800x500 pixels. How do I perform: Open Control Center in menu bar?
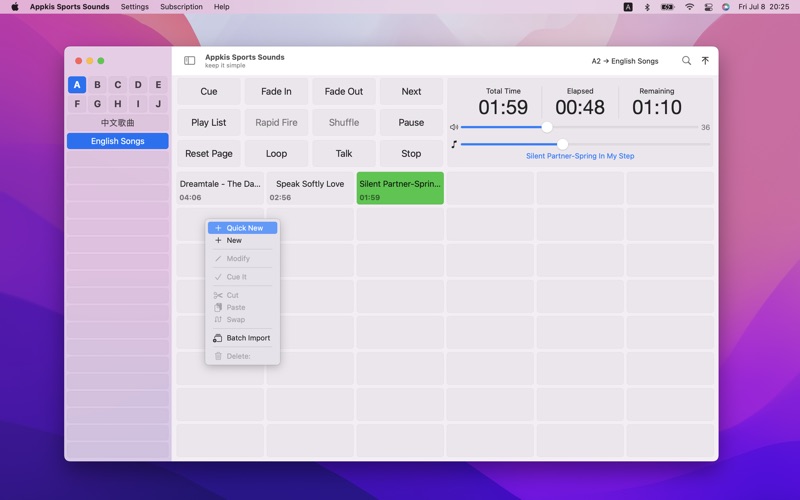708,7
